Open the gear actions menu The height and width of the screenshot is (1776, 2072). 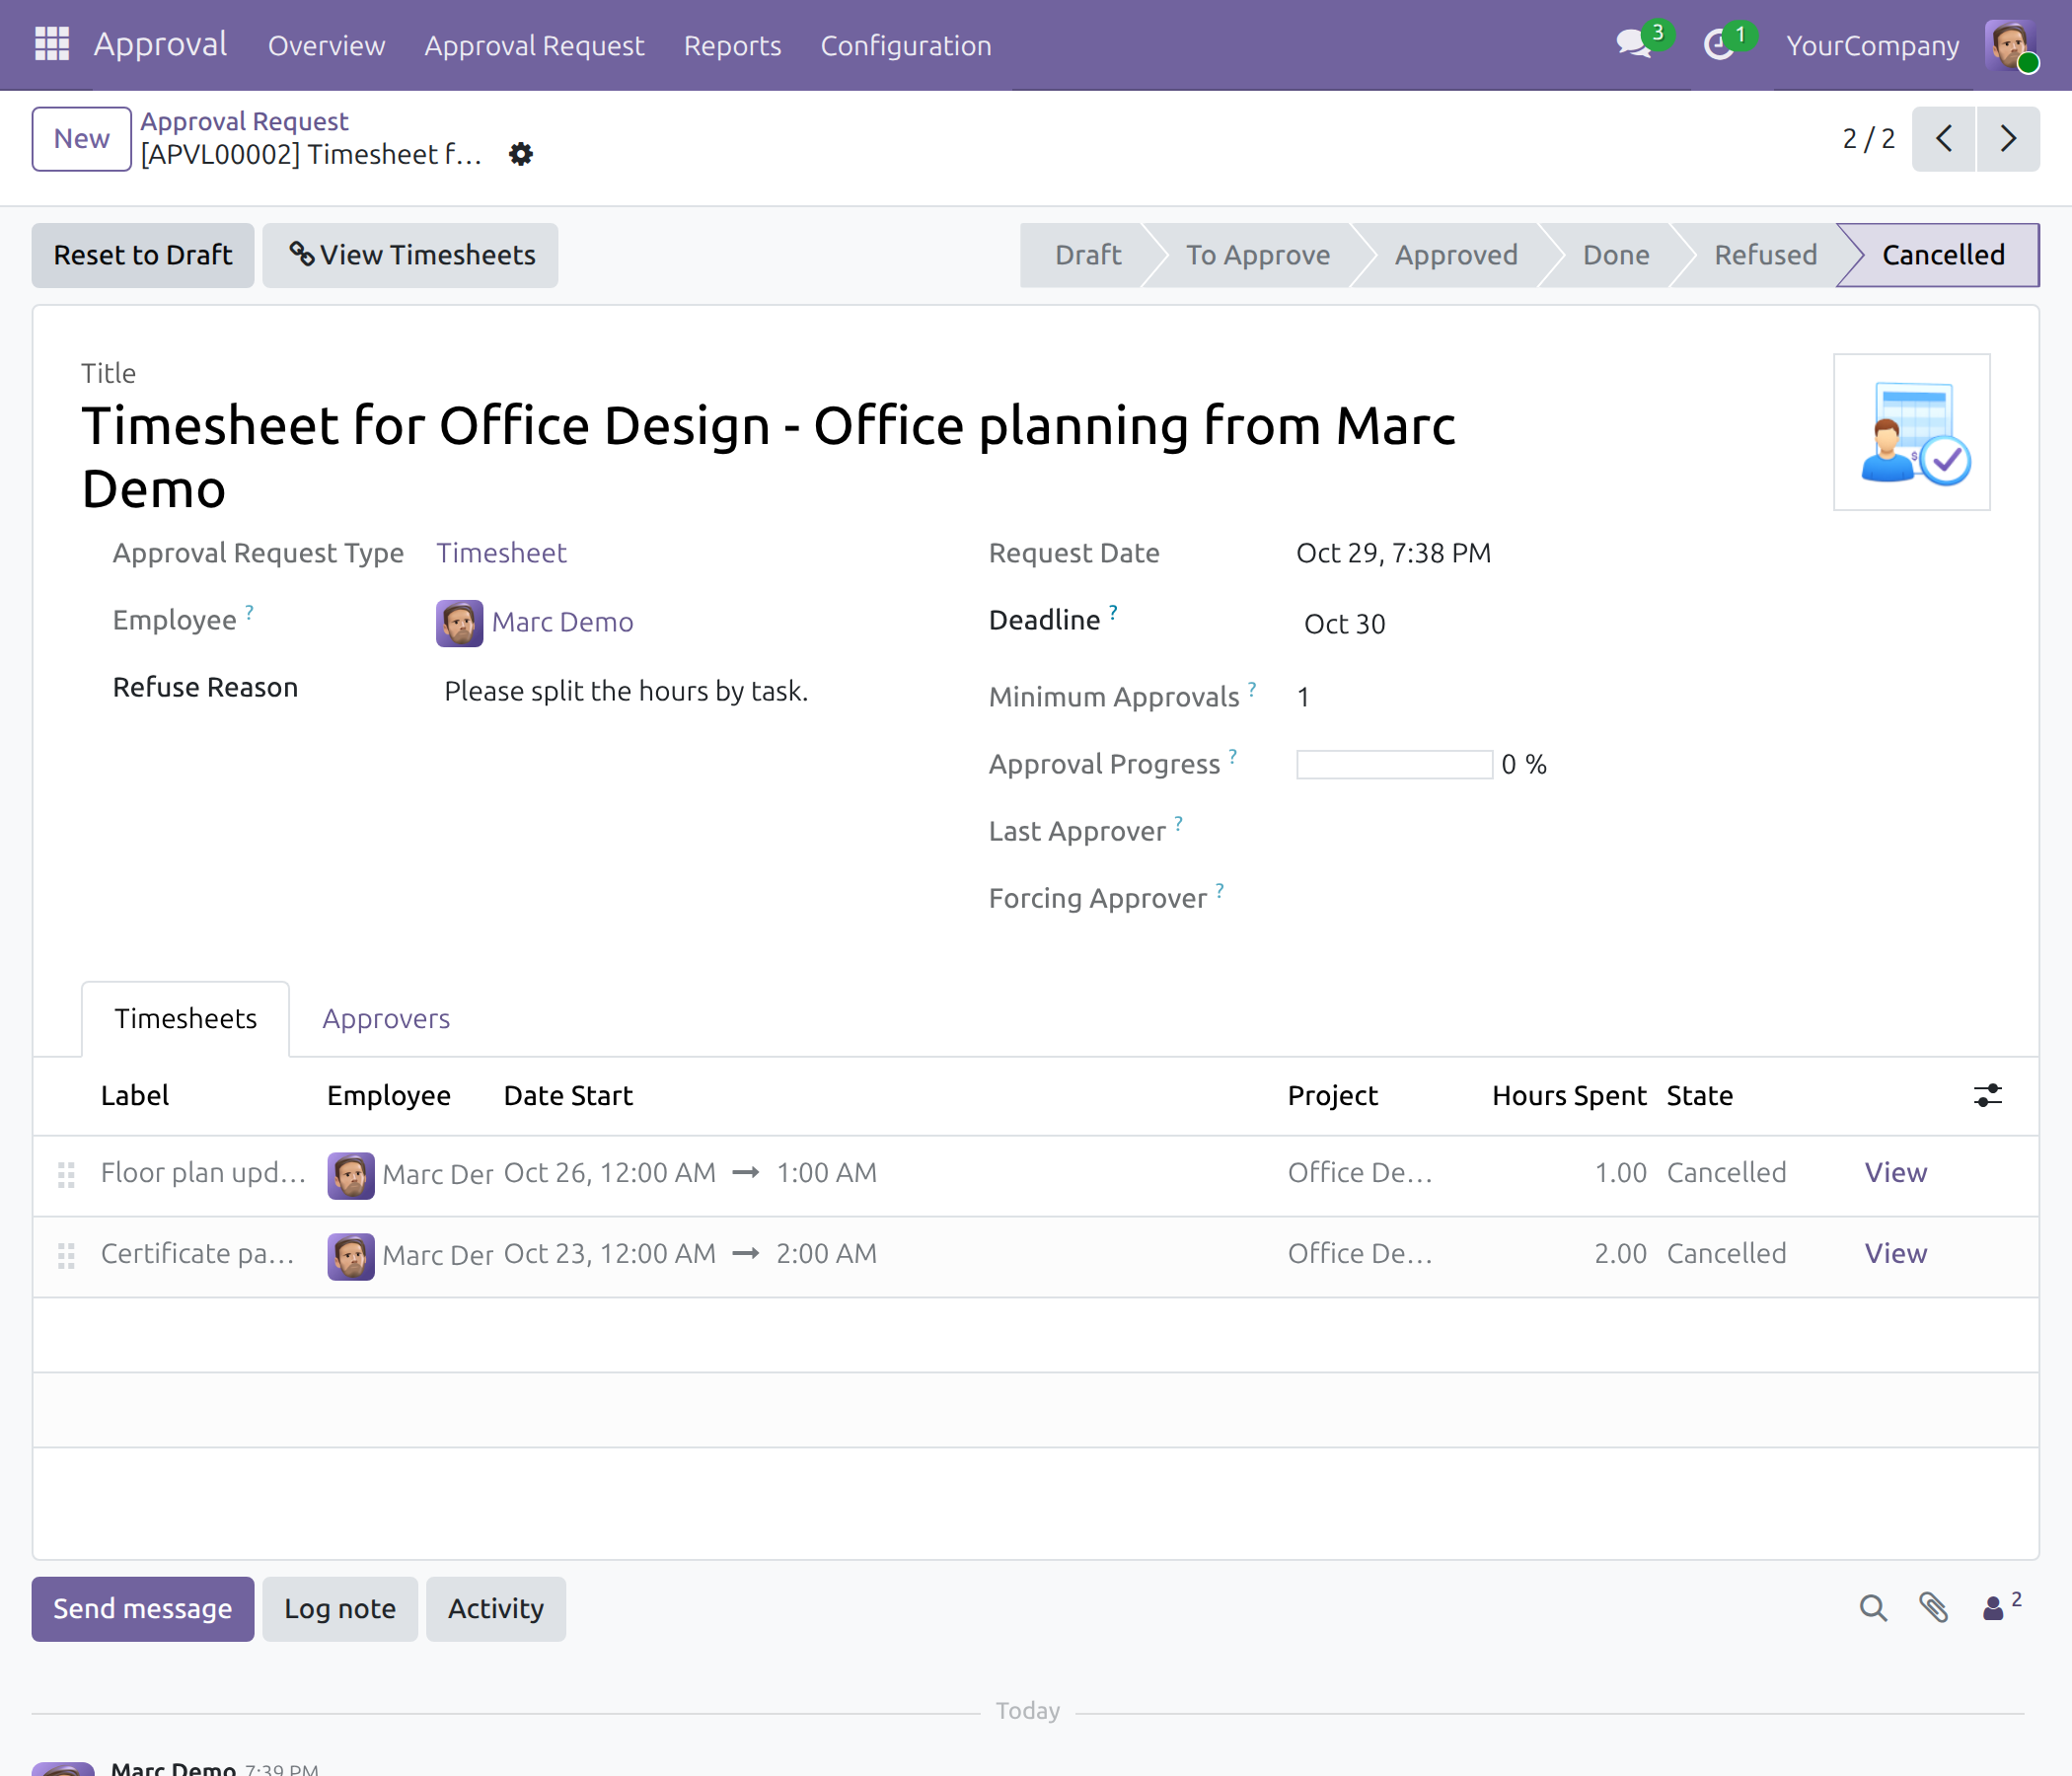[x=521, y=154]
